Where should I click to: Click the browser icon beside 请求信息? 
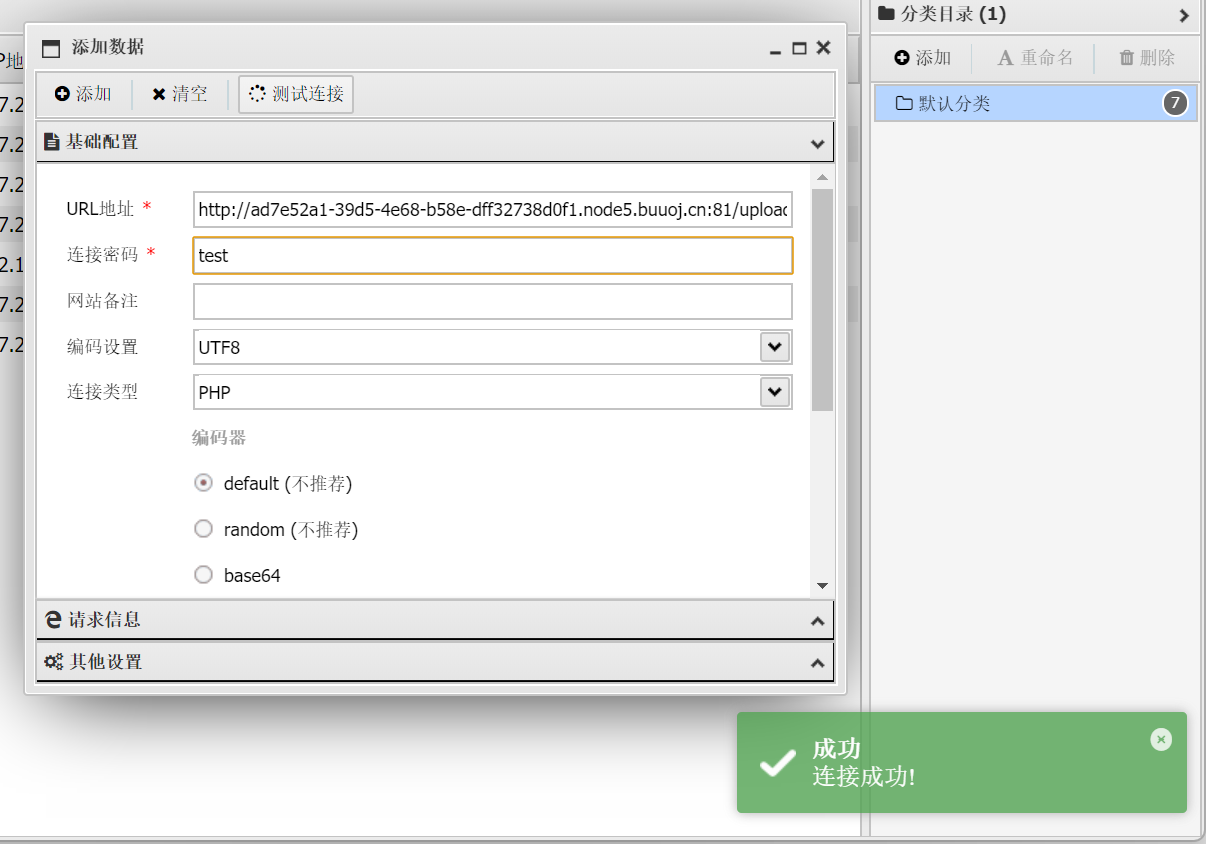click(x=54, y=620)
